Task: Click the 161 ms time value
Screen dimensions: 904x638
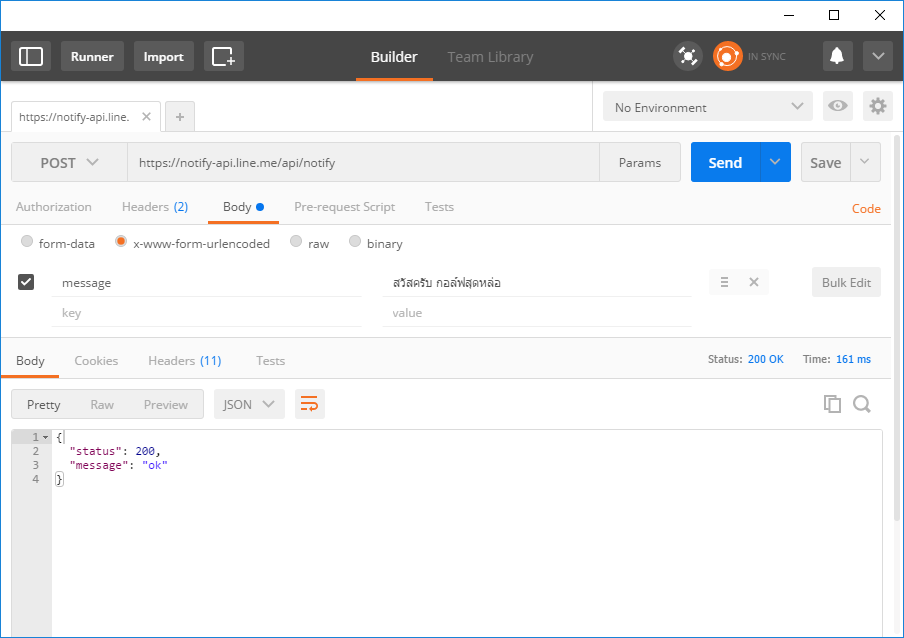Action: [853, 359]
